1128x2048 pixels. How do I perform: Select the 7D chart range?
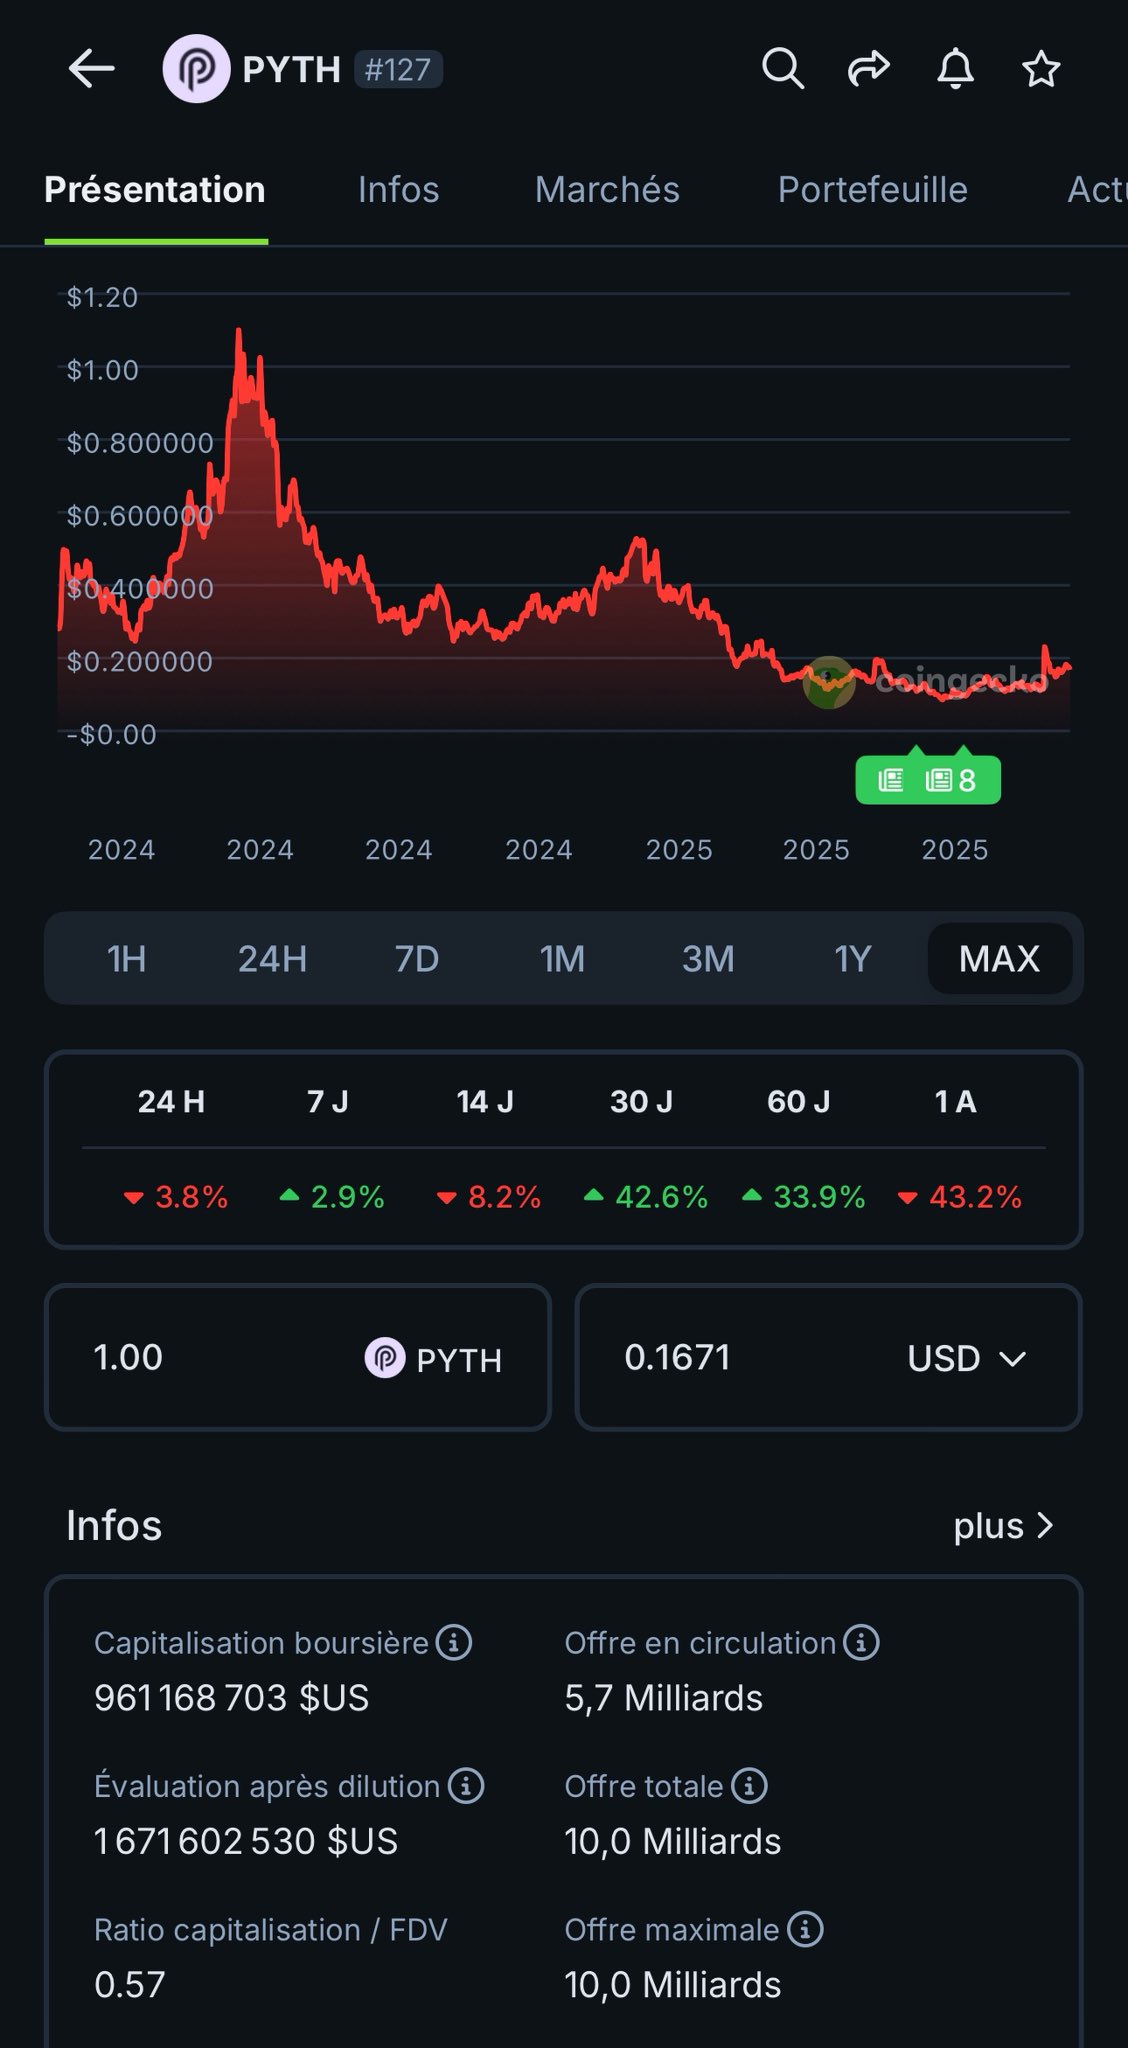(417, 958)
